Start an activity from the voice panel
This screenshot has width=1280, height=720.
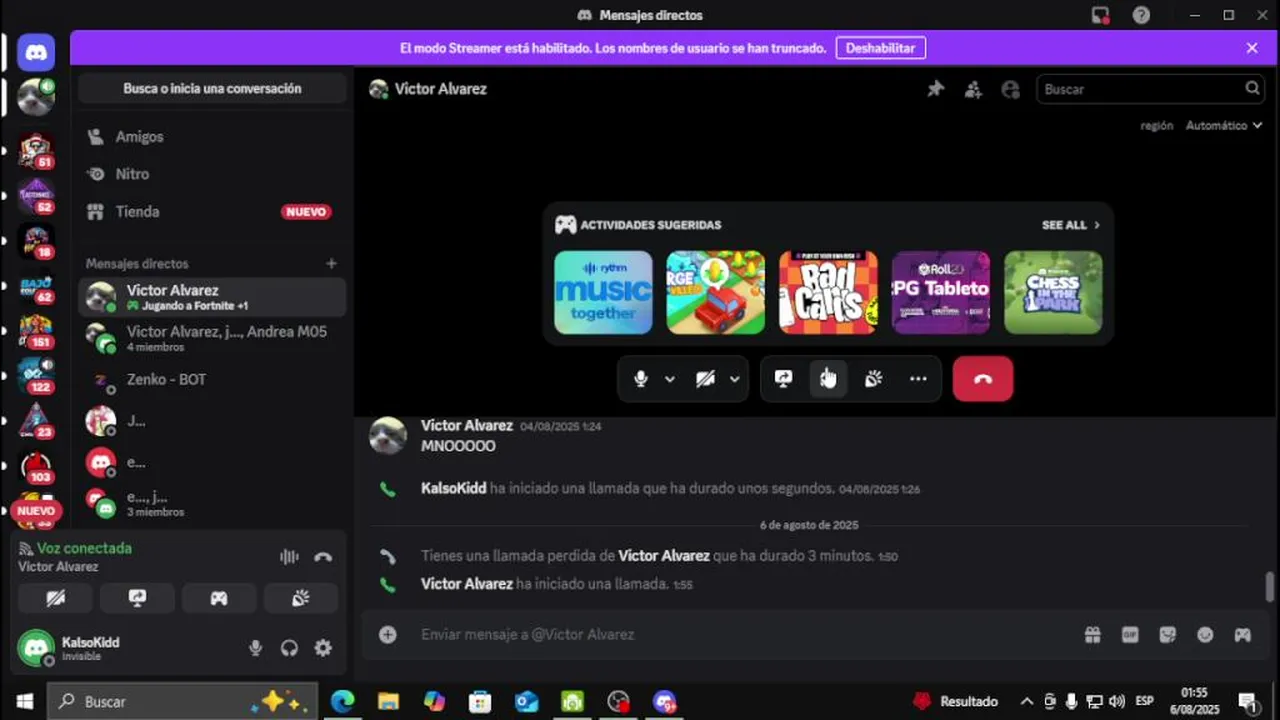point(219,598)
